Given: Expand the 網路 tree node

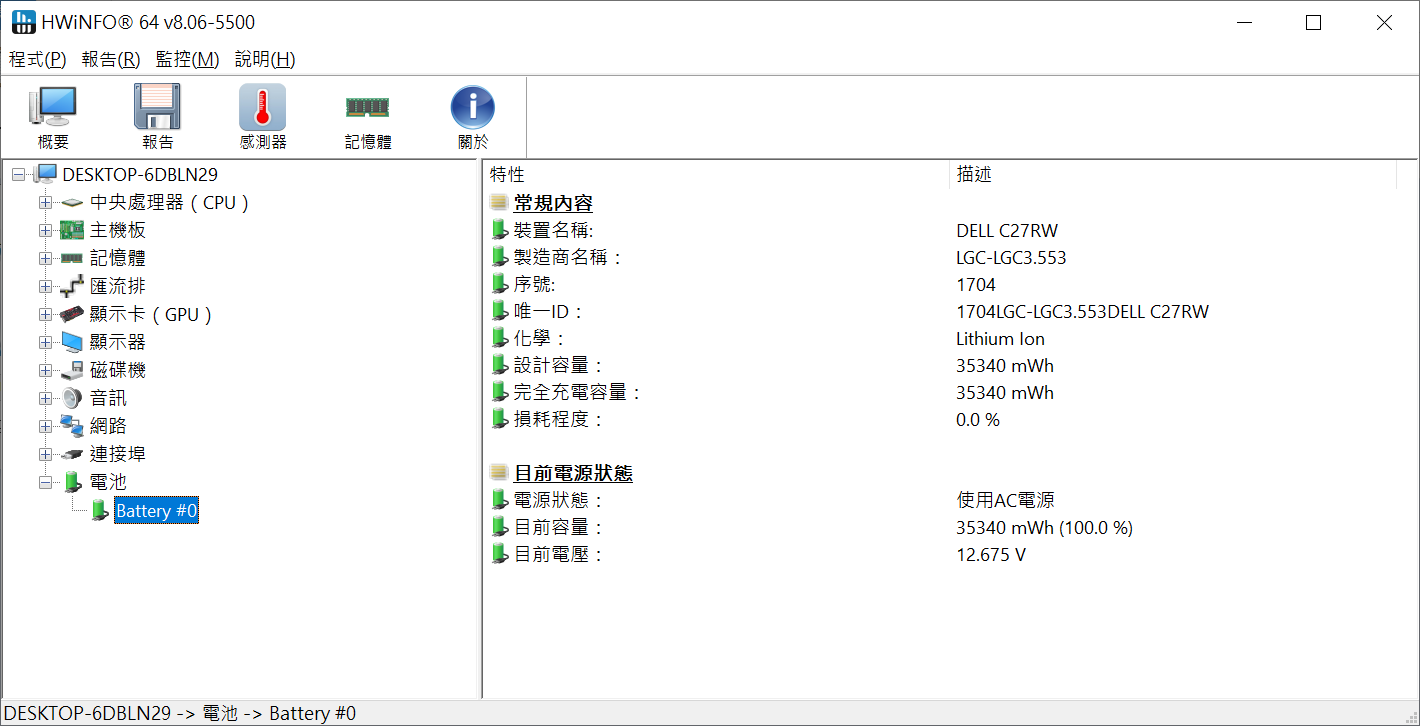Looking at the screenshot, I should [45, 426].
